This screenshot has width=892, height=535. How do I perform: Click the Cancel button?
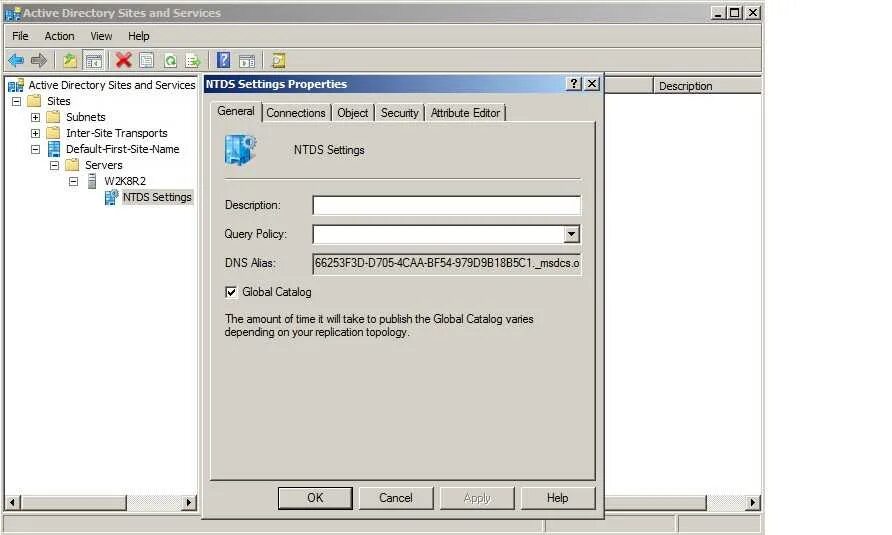pos(396,498)
